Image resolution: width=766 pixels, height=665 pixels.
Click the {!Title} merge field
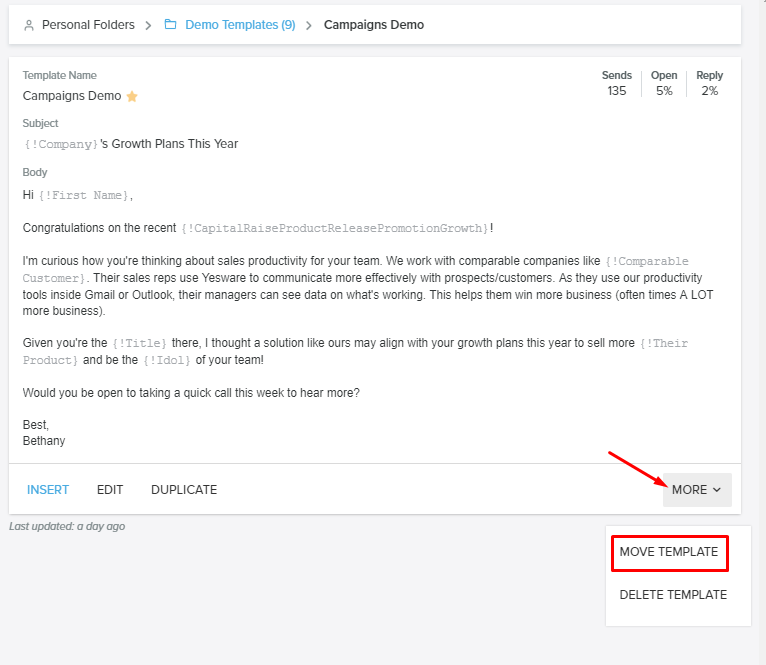click(139, 344)
